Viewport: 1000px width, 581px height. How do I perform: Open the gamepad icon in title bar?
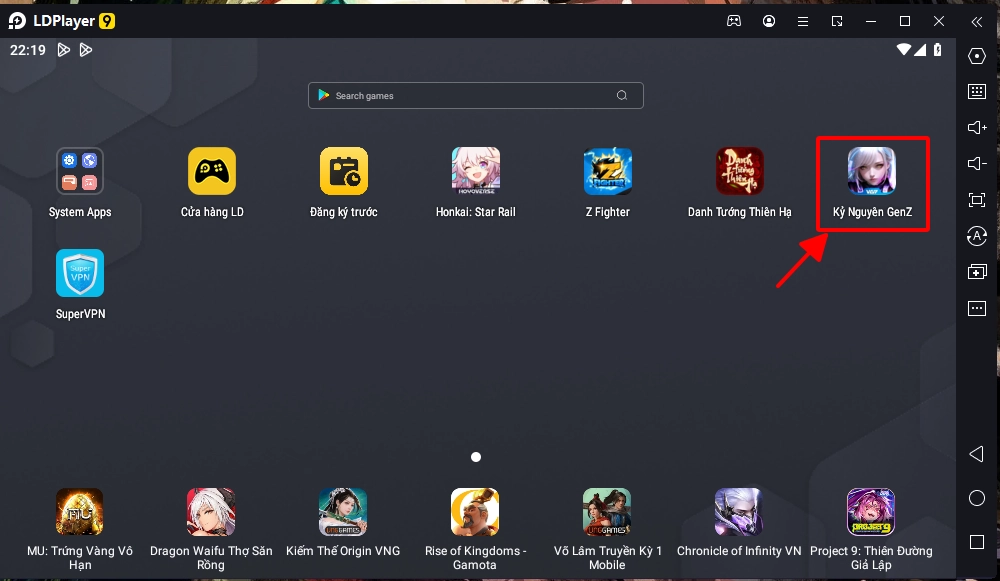[734, 21]
